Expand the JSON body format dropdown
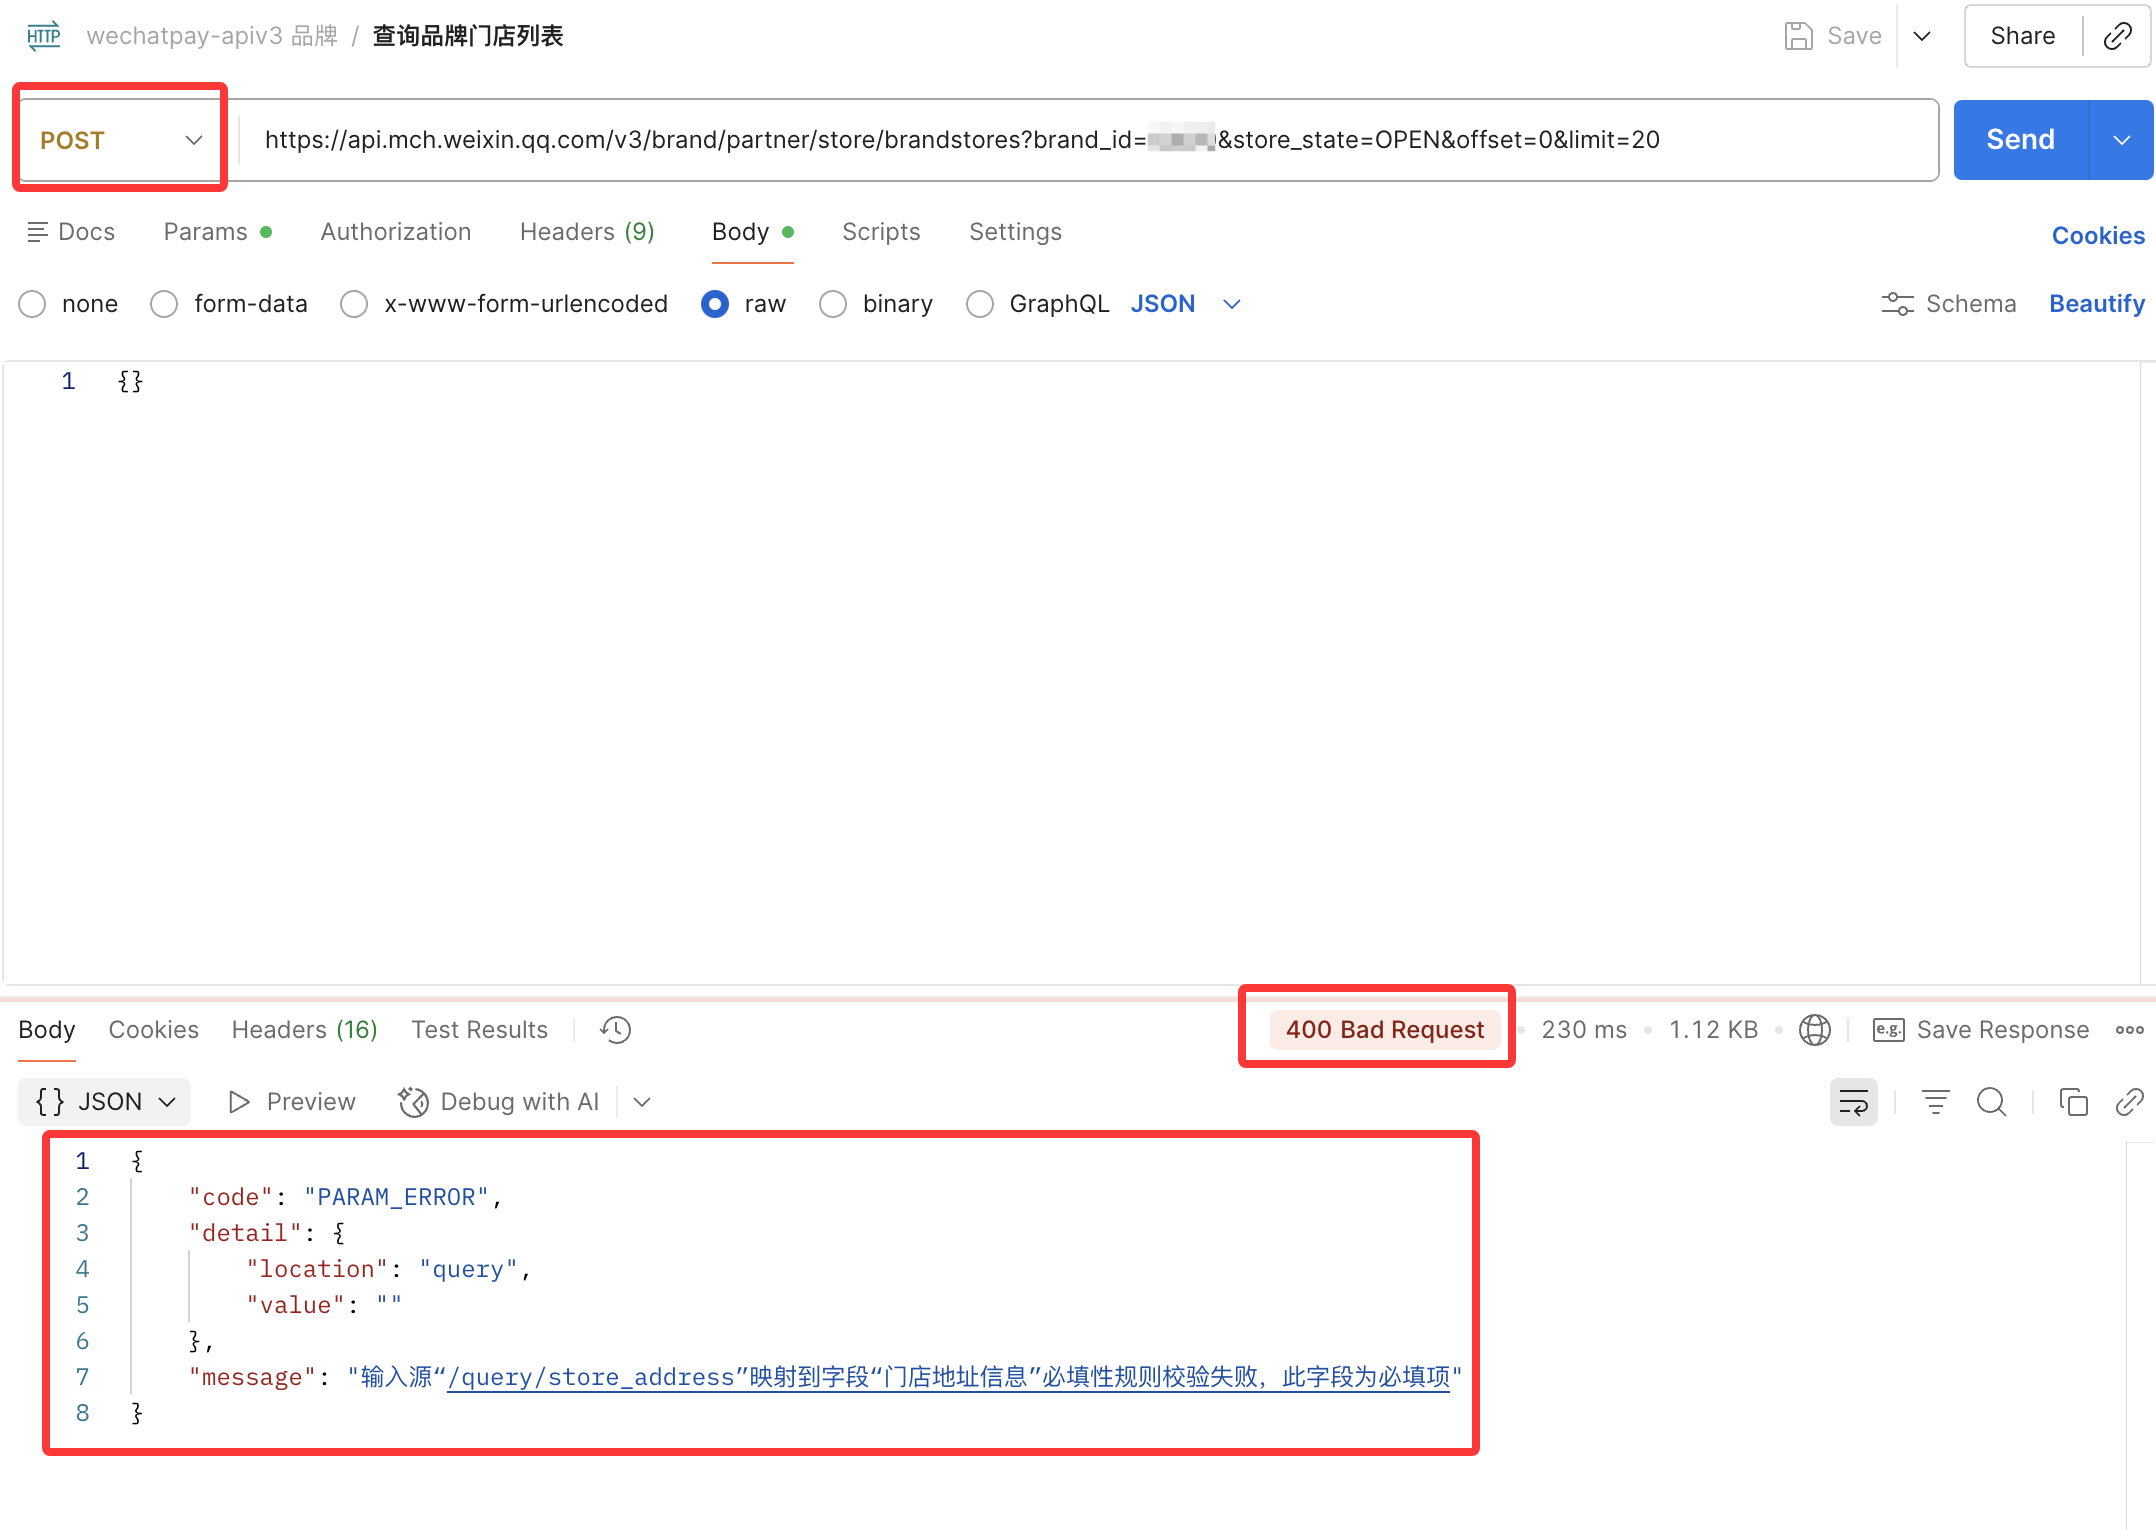 coord(1232,304)
